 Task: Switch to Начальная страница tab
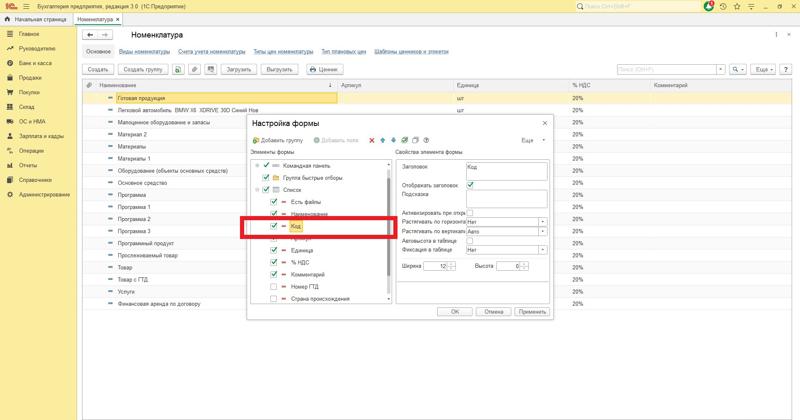point(36,19)
